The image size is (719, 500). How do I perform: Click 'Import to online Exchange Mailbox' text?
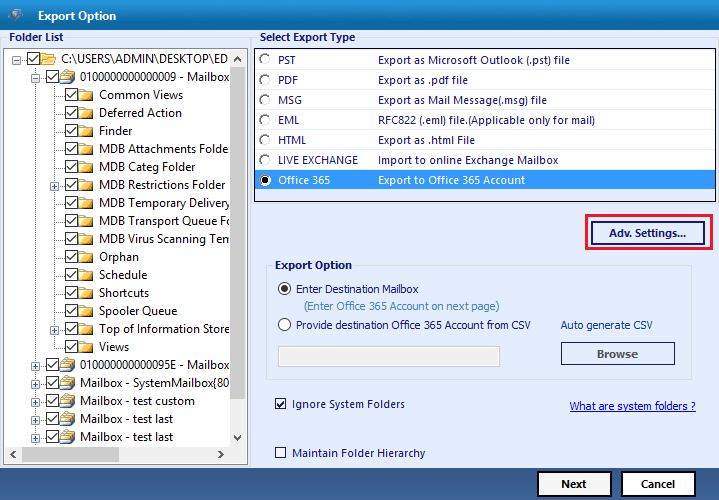(468, 160)
